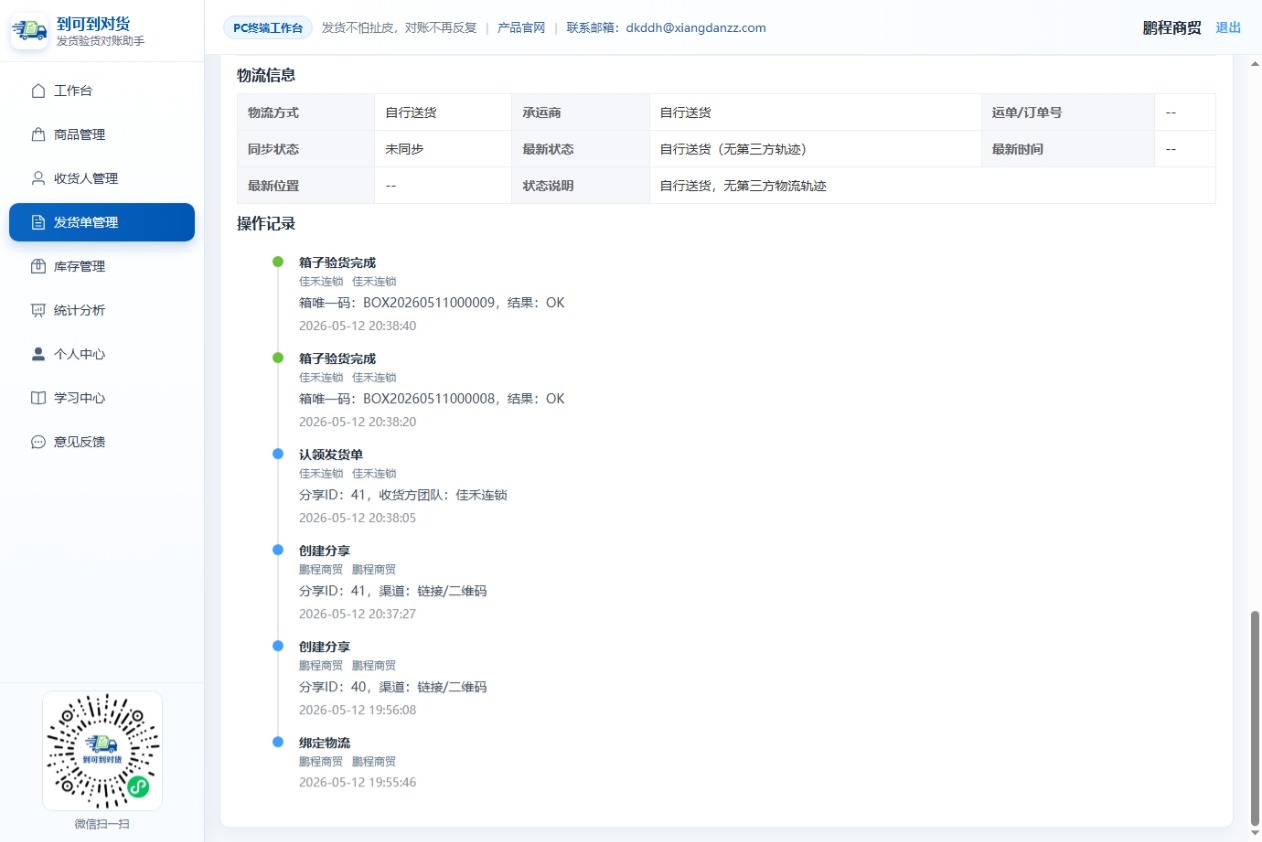Click the 商品管理 bag icon
Screen dimensions: 1262x842
point(39,135)
